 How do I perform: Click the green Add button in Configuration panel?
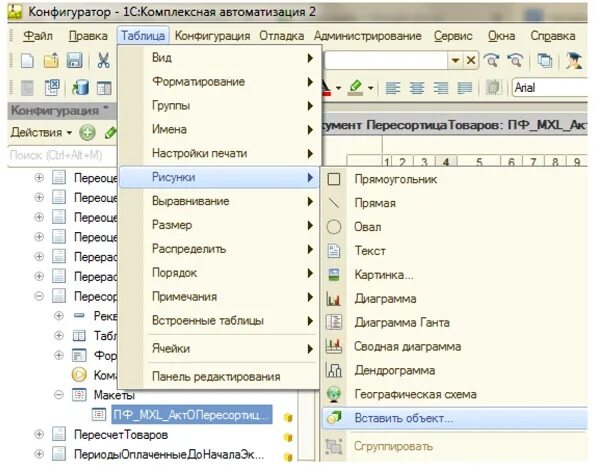87,132
